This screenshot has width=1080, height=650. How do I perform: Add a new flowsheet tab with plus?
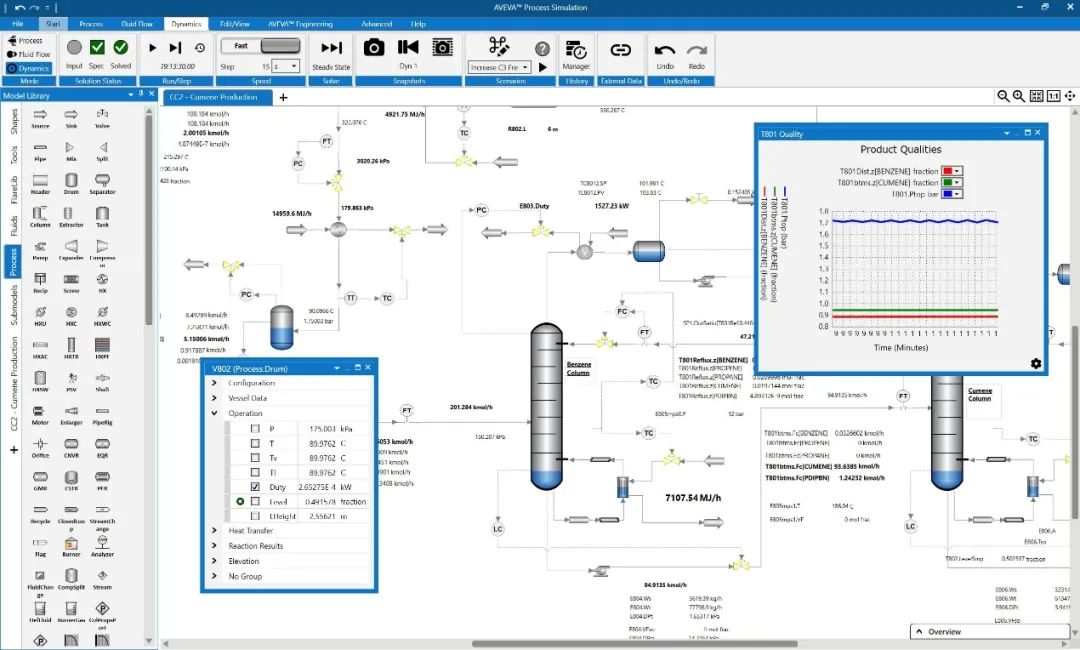[x=283, y=97]
